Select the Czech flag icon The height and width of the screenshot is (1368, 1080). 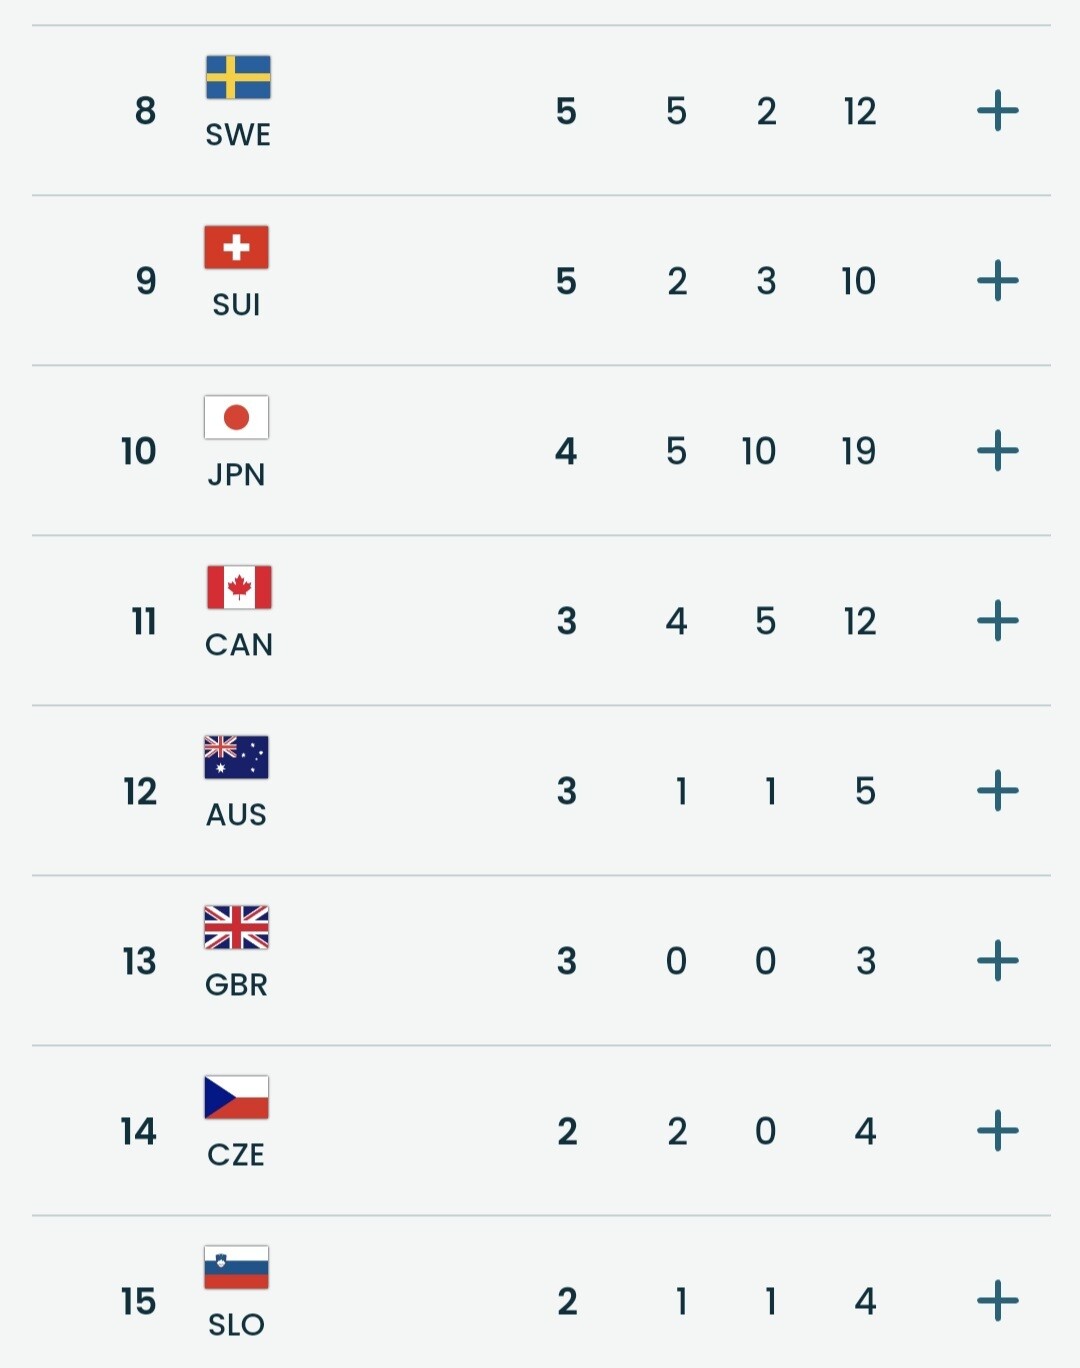(x=236, y=1097)
